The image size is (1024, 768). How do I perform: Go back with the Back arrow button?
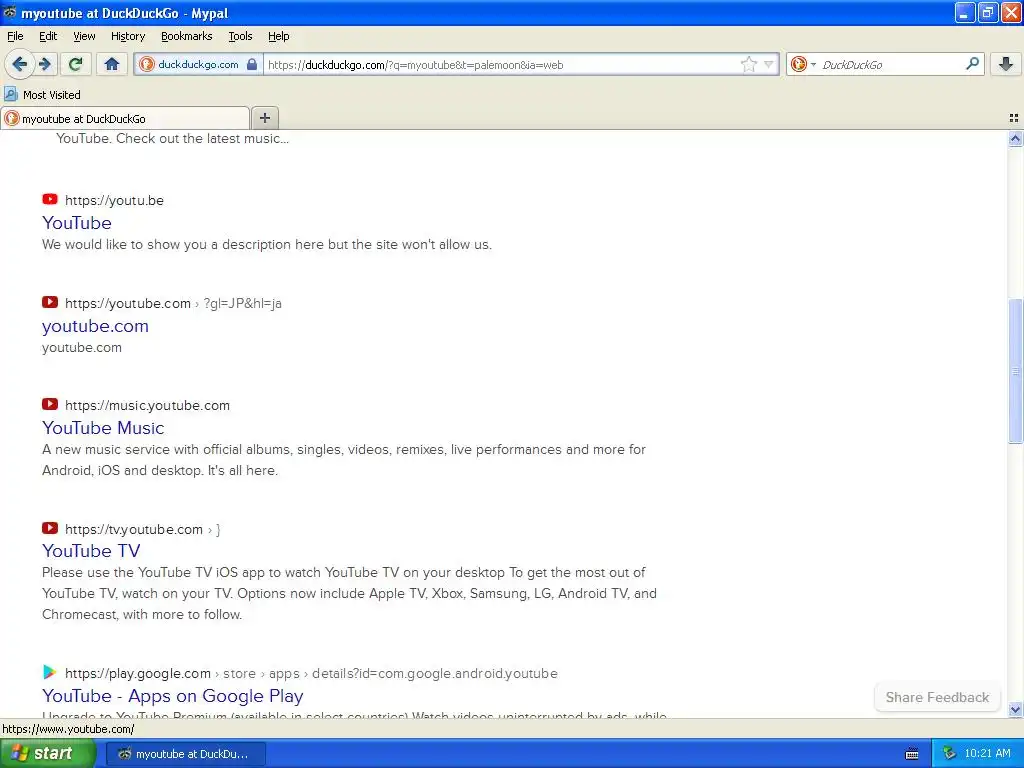tap(20, 64)
